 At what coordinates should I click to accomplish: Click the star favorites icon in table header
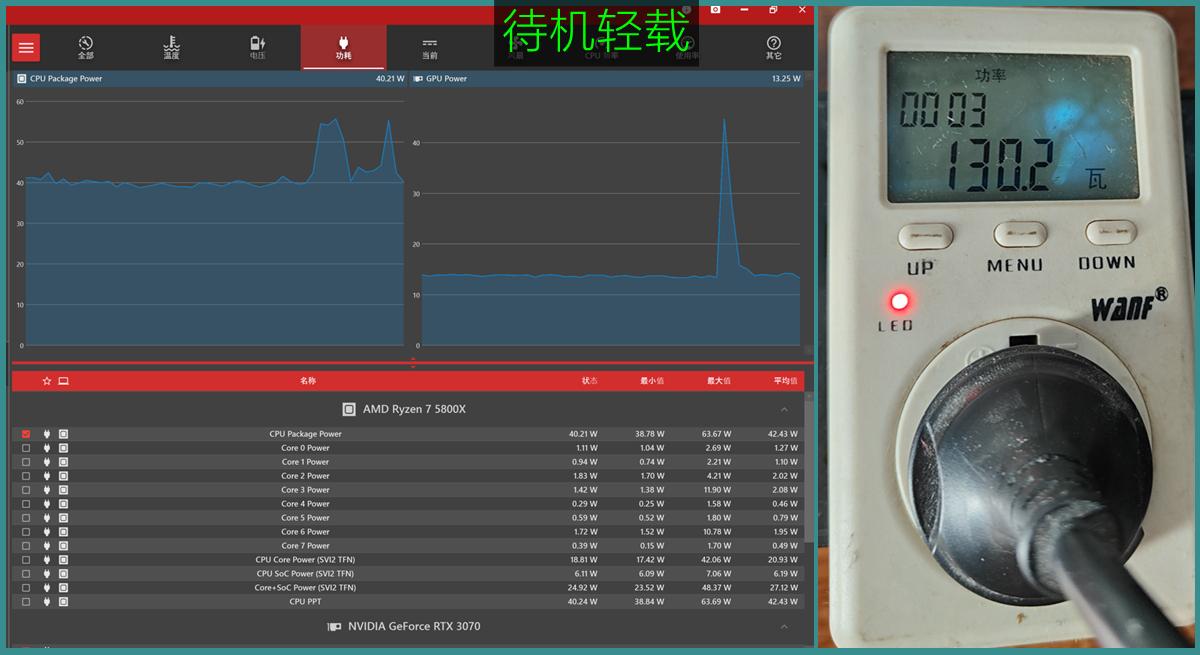click(x=44, y=381)
